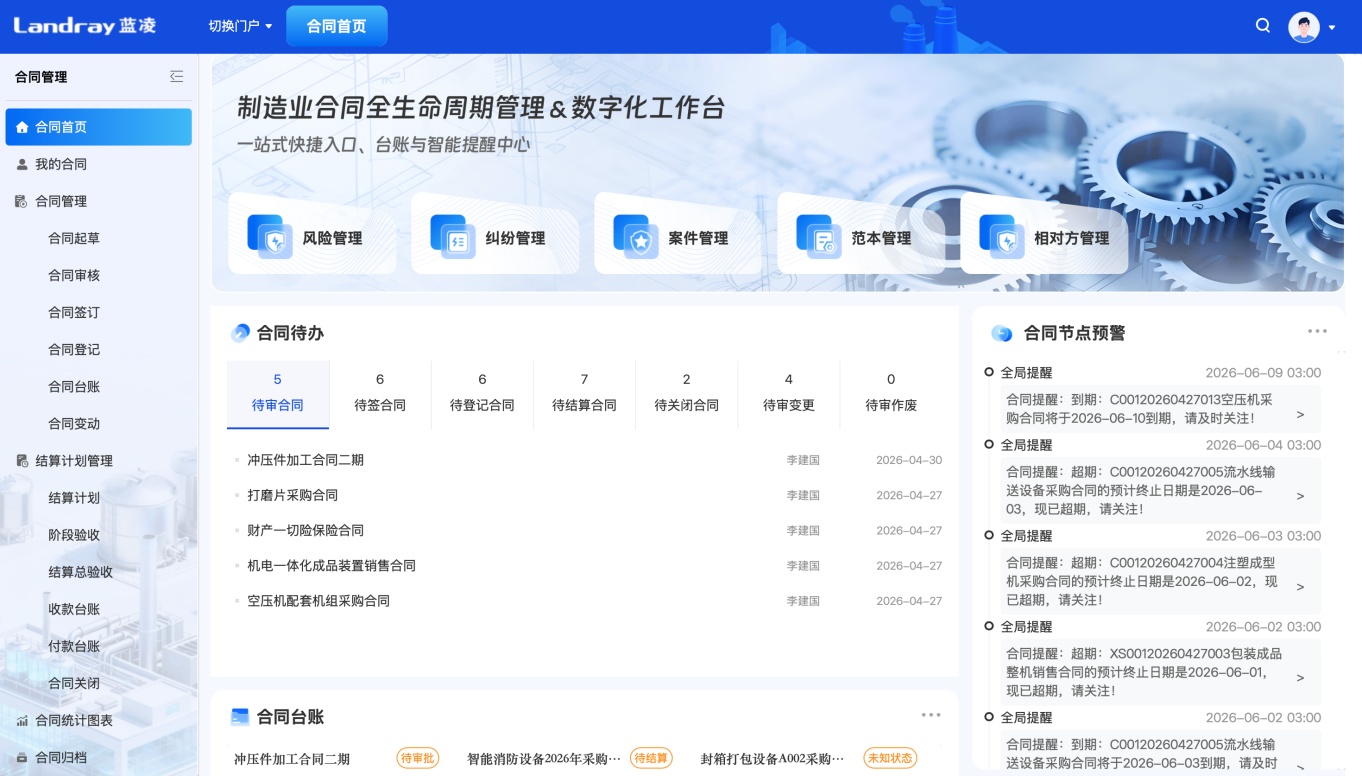
Task: Switch to the 待审作废 tab
Action: (891, 394)
